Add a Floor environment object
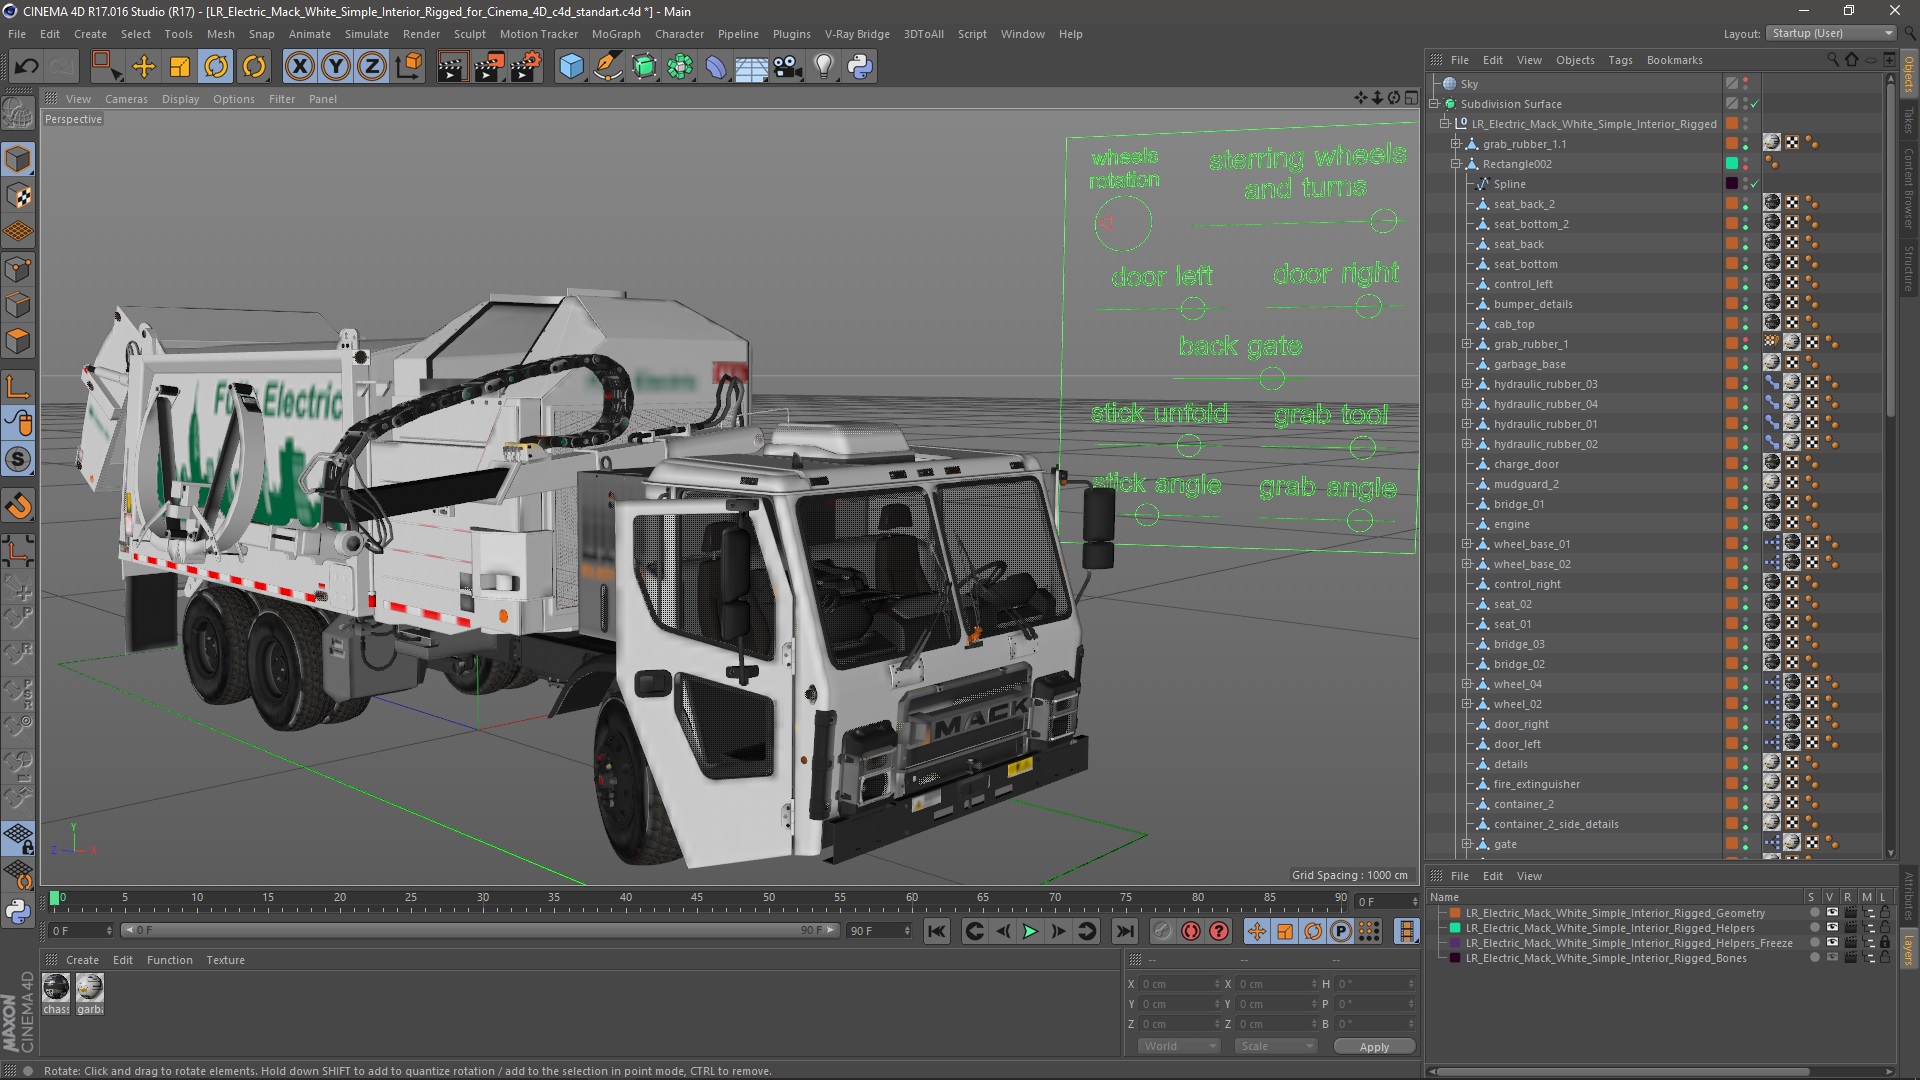 click(x=751, y=67)
